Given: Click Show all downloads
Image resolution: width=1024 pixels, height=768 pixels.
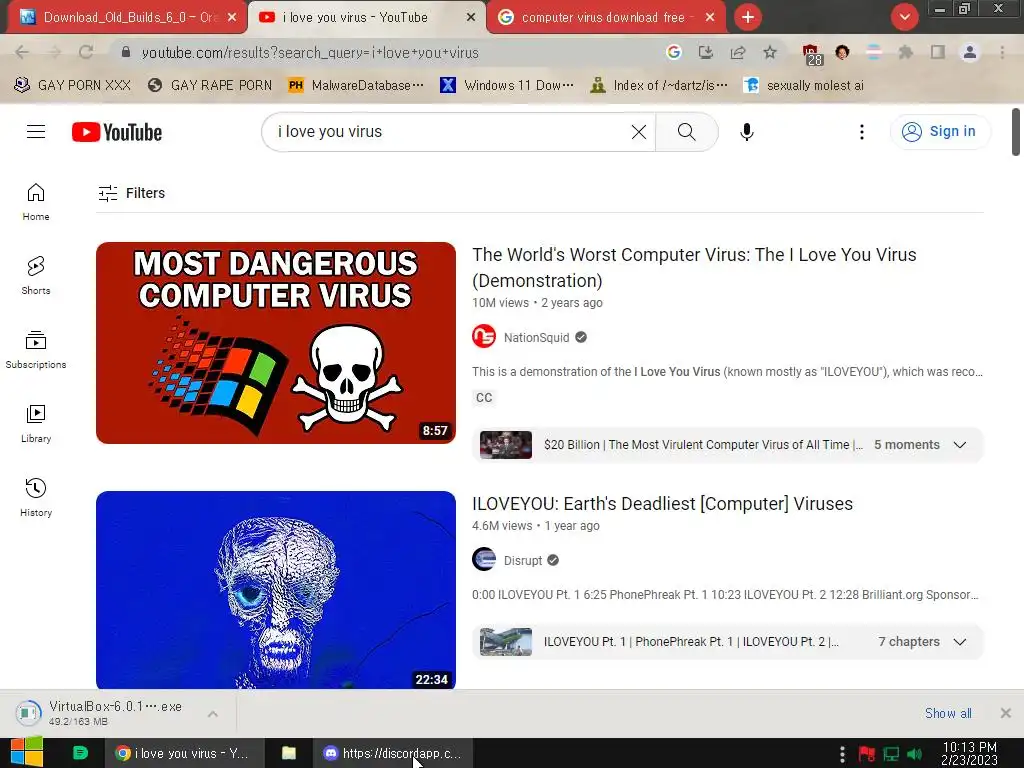Looking at the screenshot, I should [x=948, y=713].
